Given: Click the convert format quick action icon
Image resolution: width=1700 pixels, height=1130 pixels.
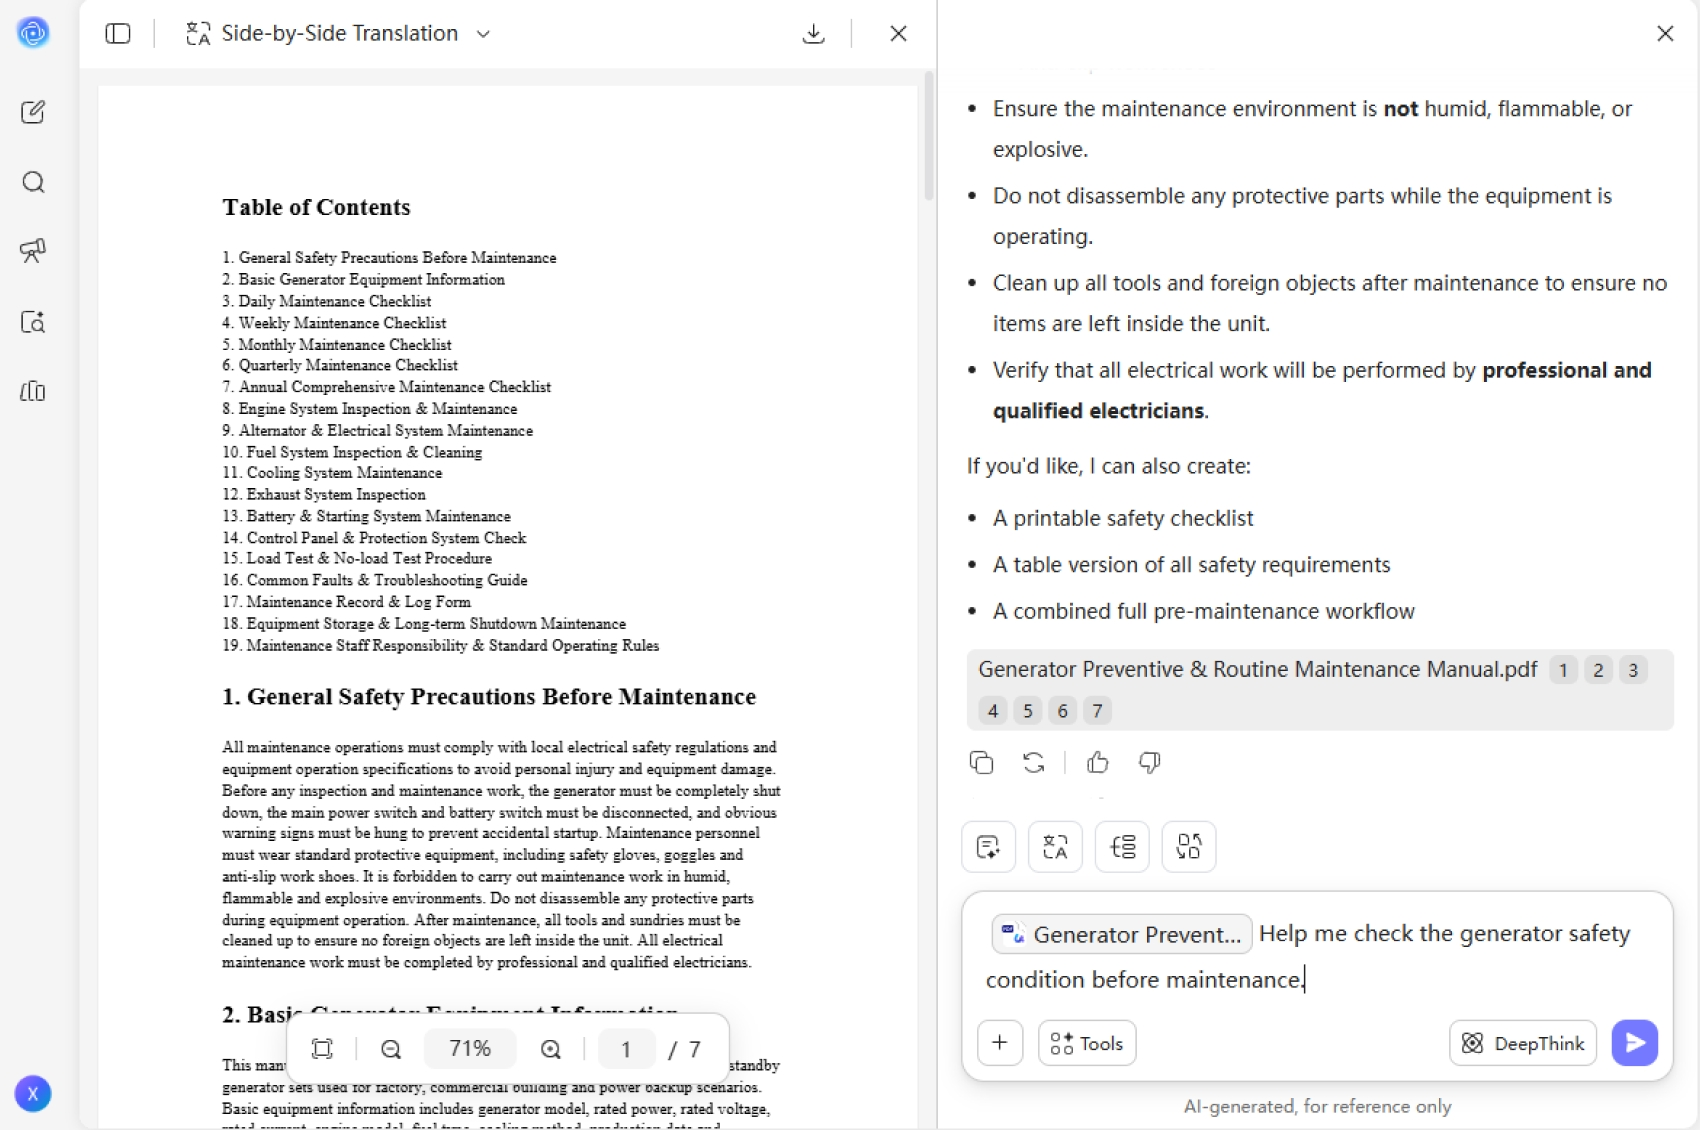Looking at the screenshot, I should (1189, 847).
